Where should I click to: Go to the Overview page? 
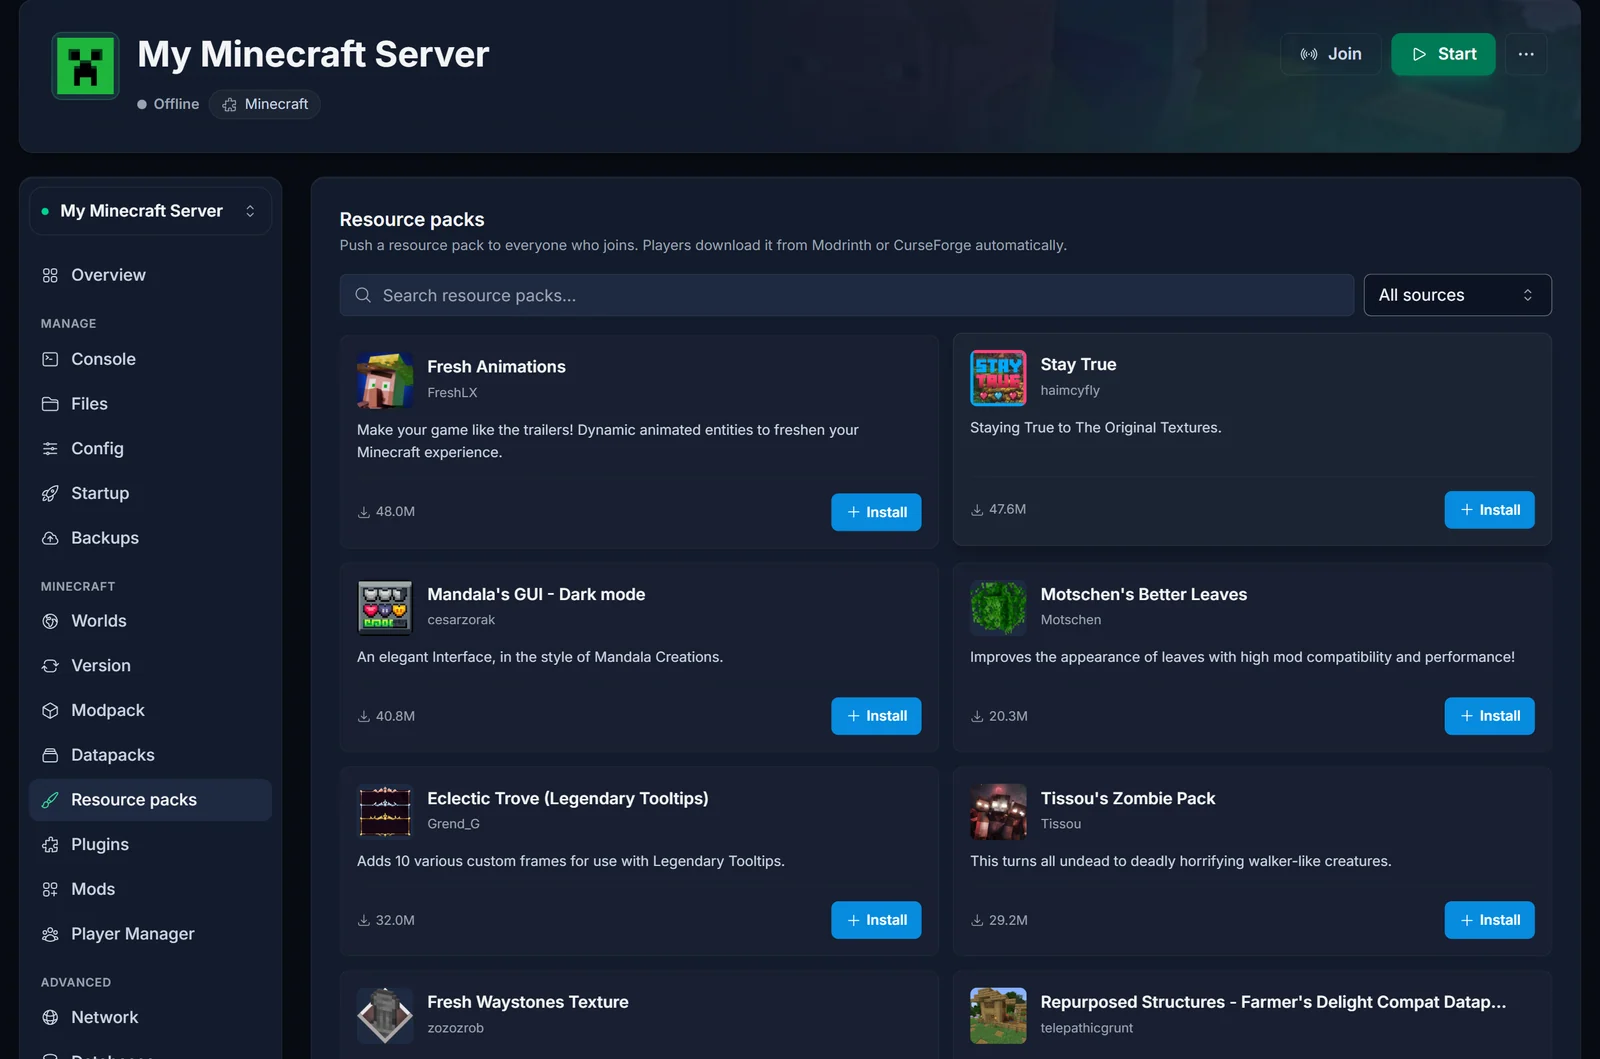[150, 275]
